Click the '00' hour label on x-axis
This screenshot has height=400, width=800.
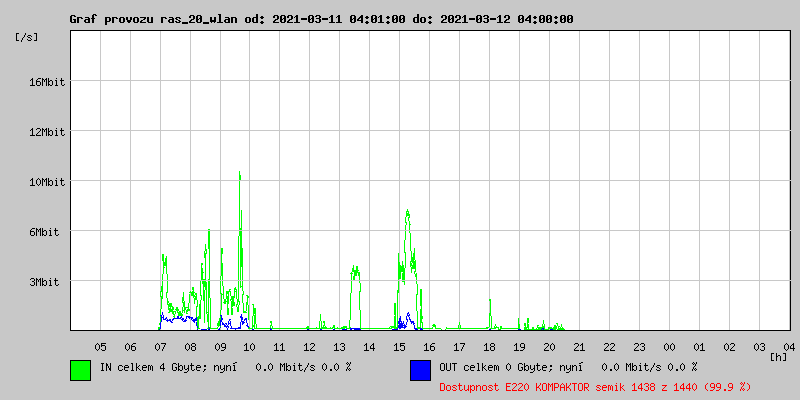(669, 347)
